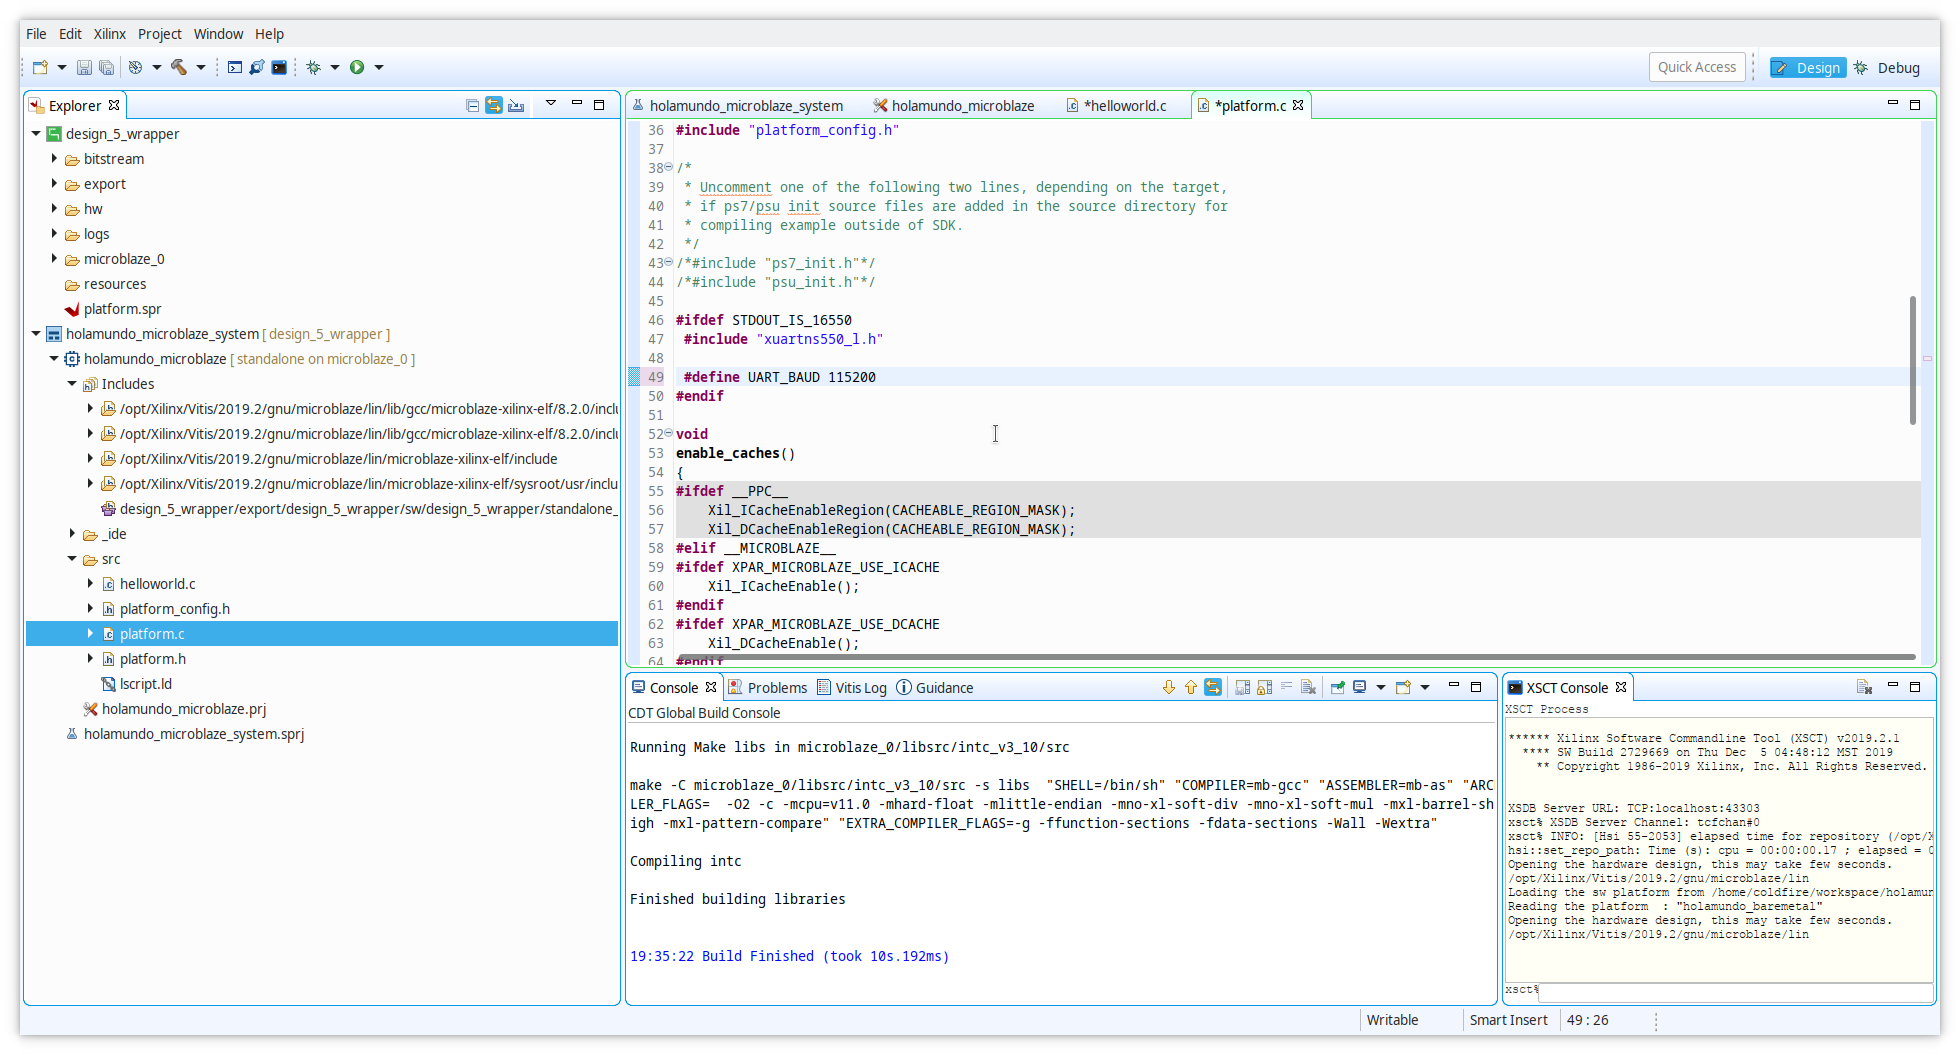Open the Xilinx menu

110,34
